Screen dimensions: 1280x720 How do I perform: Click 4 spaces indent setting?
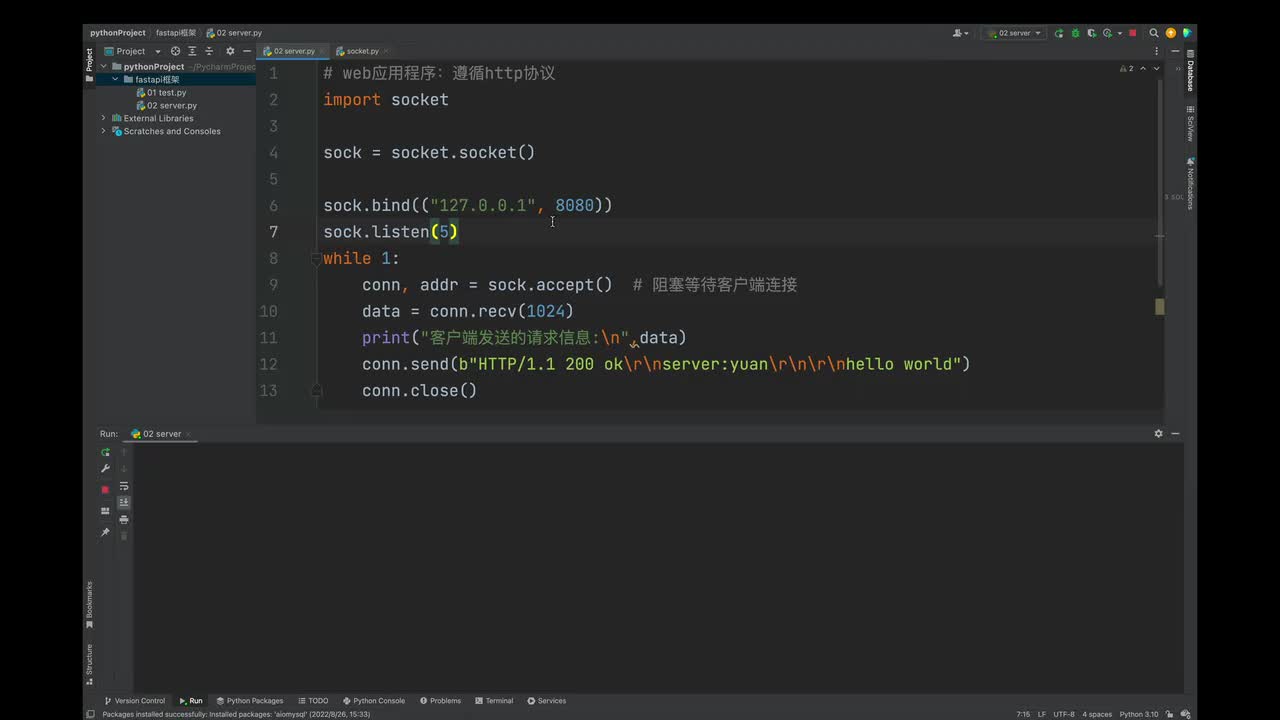click(x=1097, y=714)
